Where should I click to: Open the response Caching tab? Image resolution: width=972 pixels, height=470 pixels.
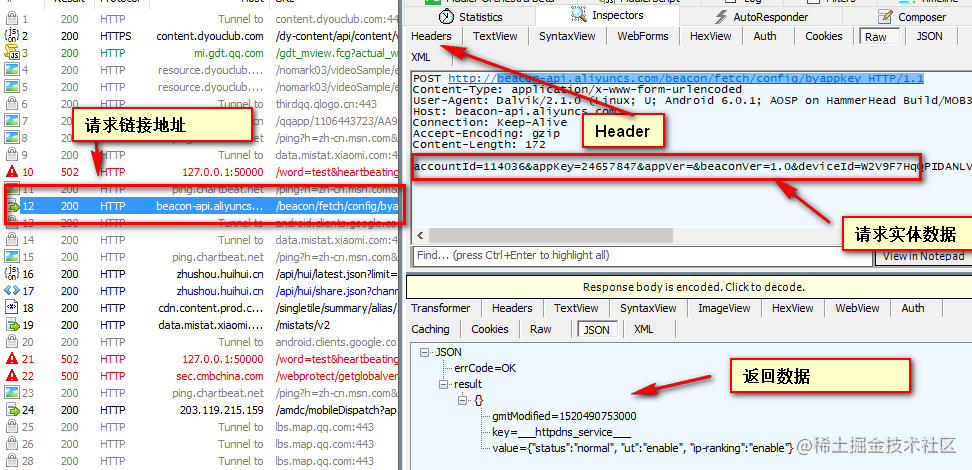coord(430,329)
